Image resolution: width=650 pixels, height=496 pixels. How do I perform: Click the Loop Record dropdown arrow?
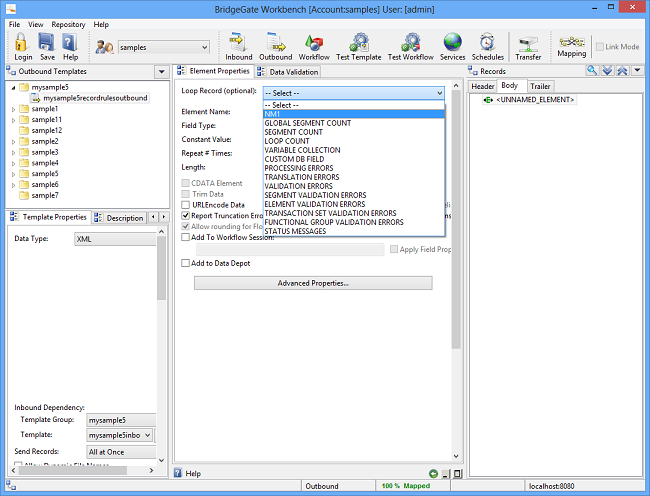pos(439,93)
